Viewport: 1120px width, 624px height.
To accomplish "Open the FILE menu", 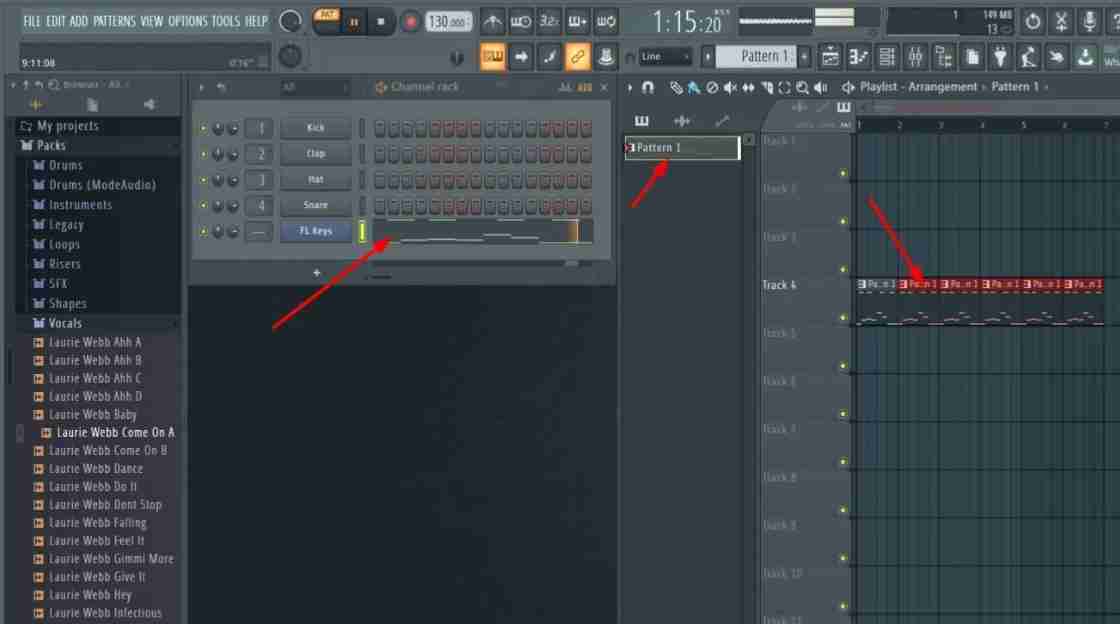I will click(x=32, y=21).
